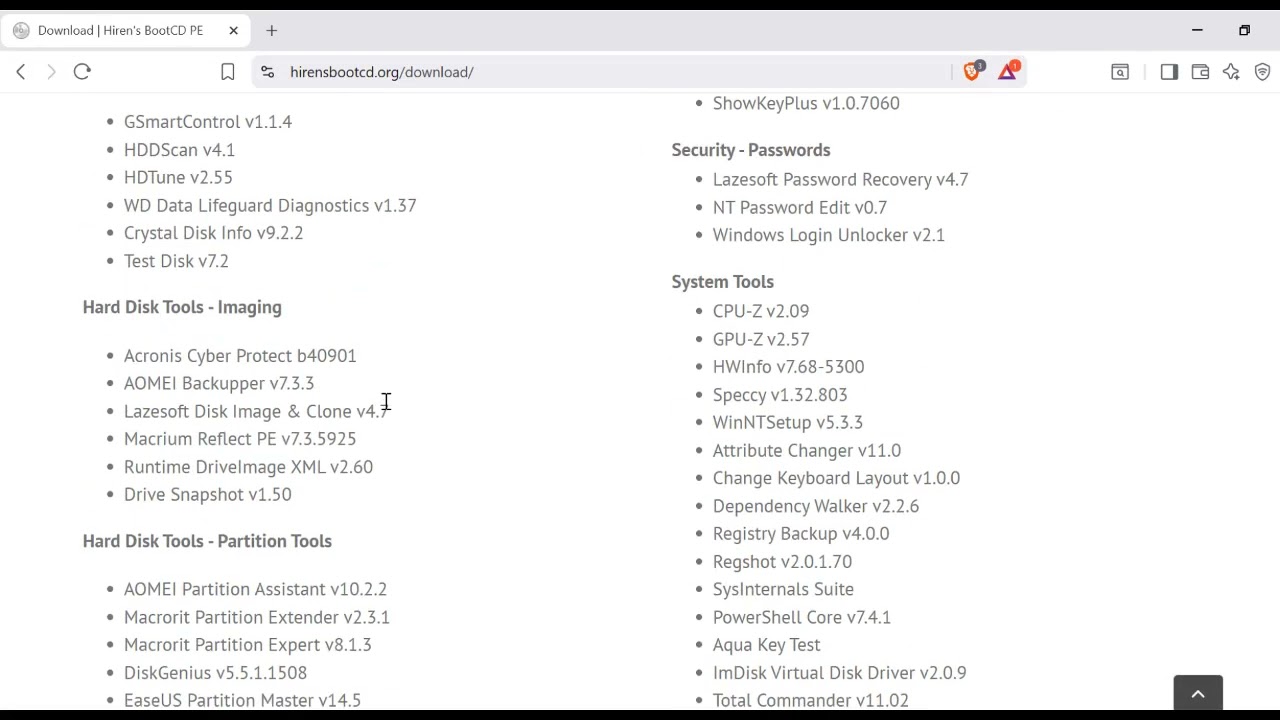Minimize the browser window
Screen dimensions: 1280x720
[x=1197, y=30]
